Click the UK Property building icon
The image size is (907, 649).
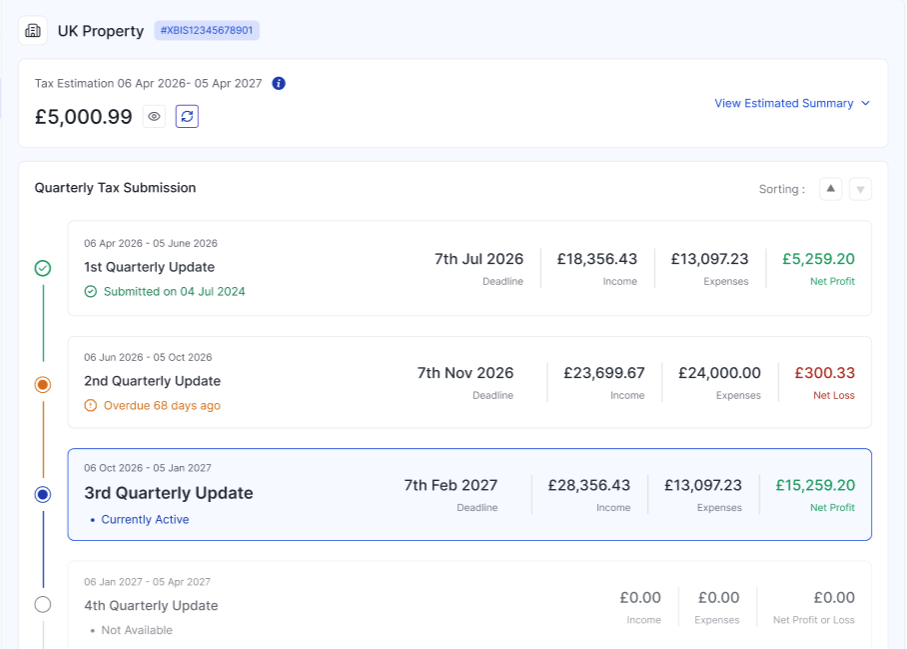34,31
